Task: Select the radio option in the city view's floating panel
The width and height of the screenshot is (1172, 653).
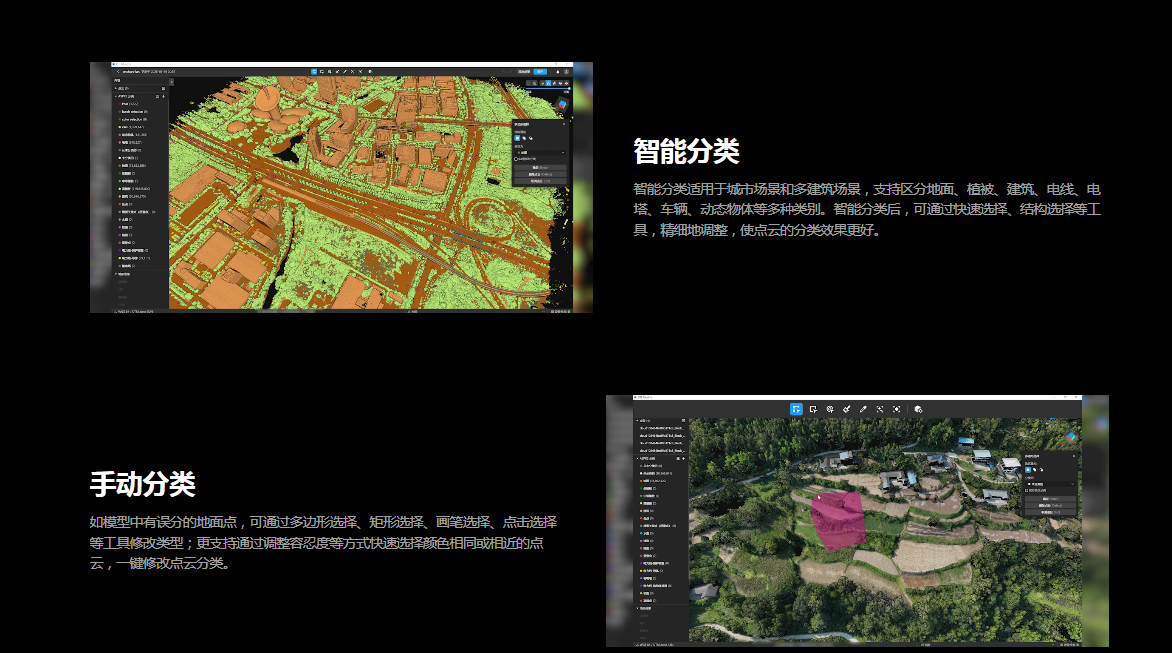Action: point(516,158)
